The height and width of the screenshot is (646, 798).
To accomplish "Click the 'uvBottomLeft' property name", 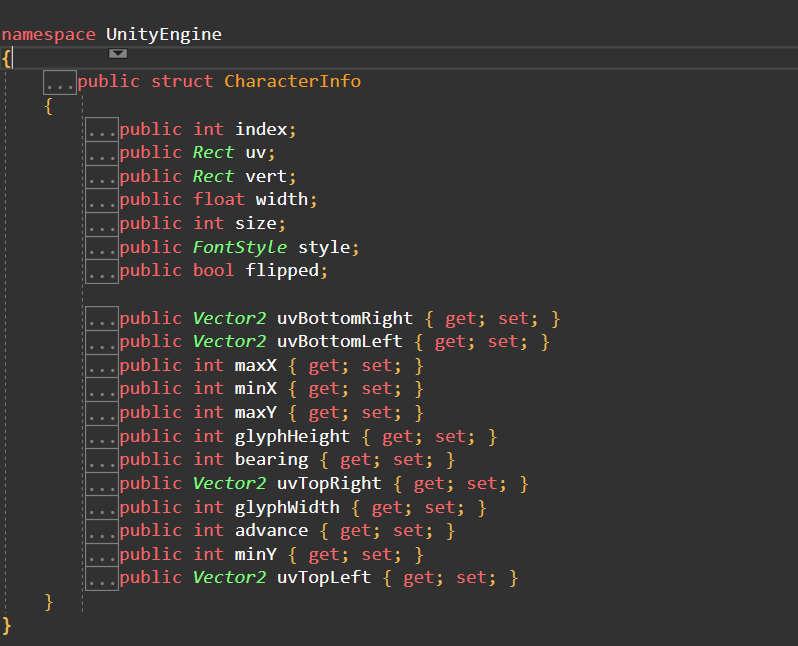I will tap(339, 342).
